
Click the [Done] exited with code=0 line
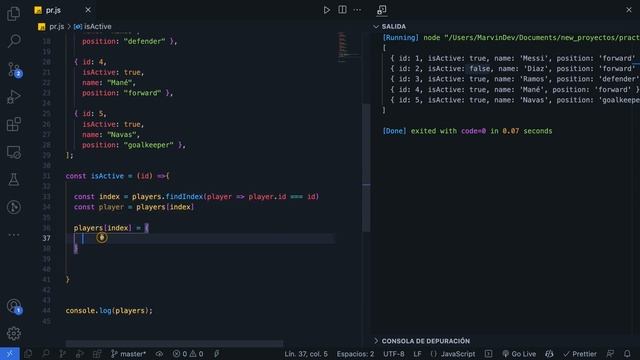click(x=467, y=131)
